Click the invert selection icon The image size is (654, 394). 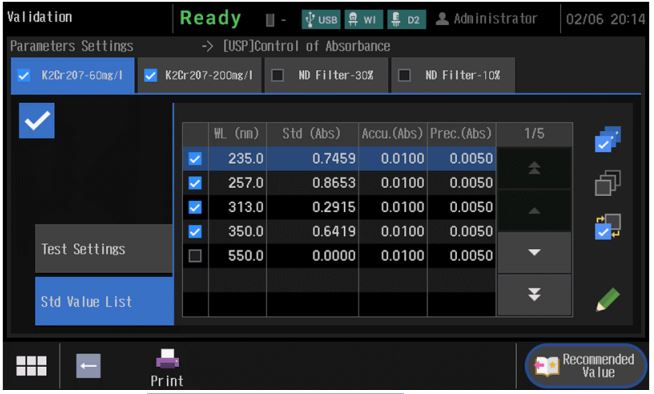[x=608, y=227]
